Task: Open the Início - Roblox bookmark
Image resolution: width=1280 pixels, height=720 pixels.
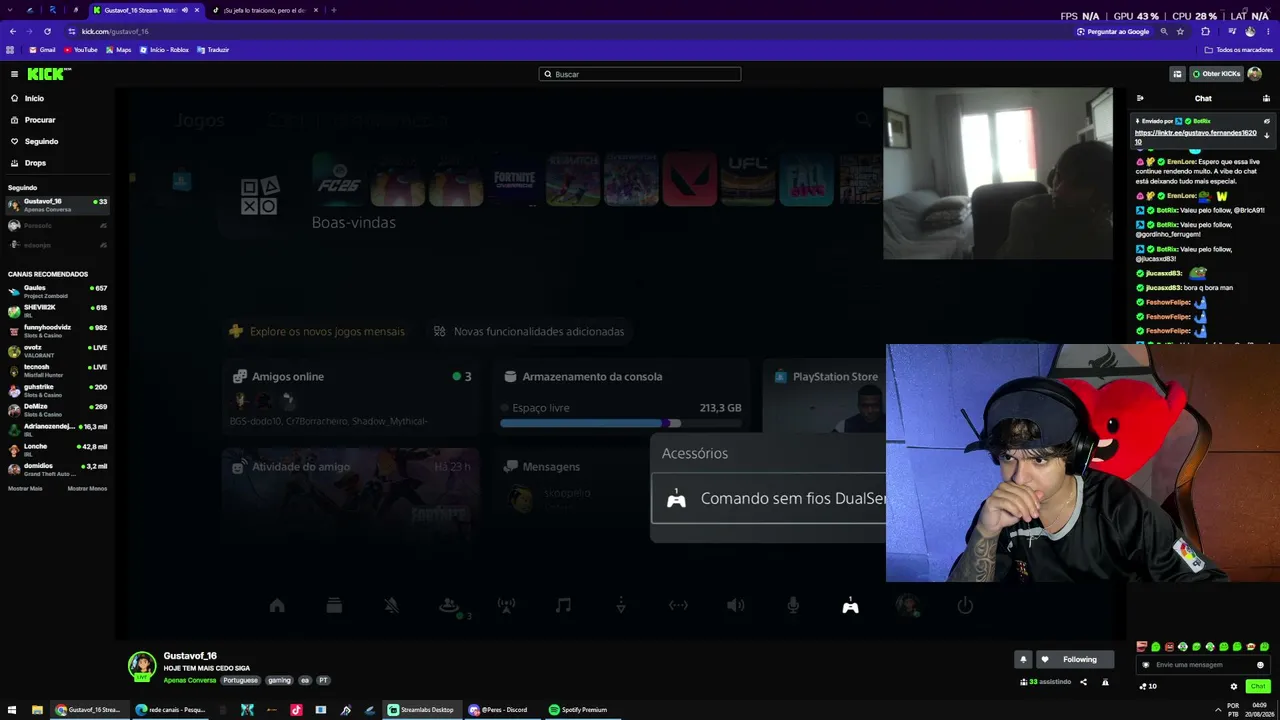Action: pos(165,50)
